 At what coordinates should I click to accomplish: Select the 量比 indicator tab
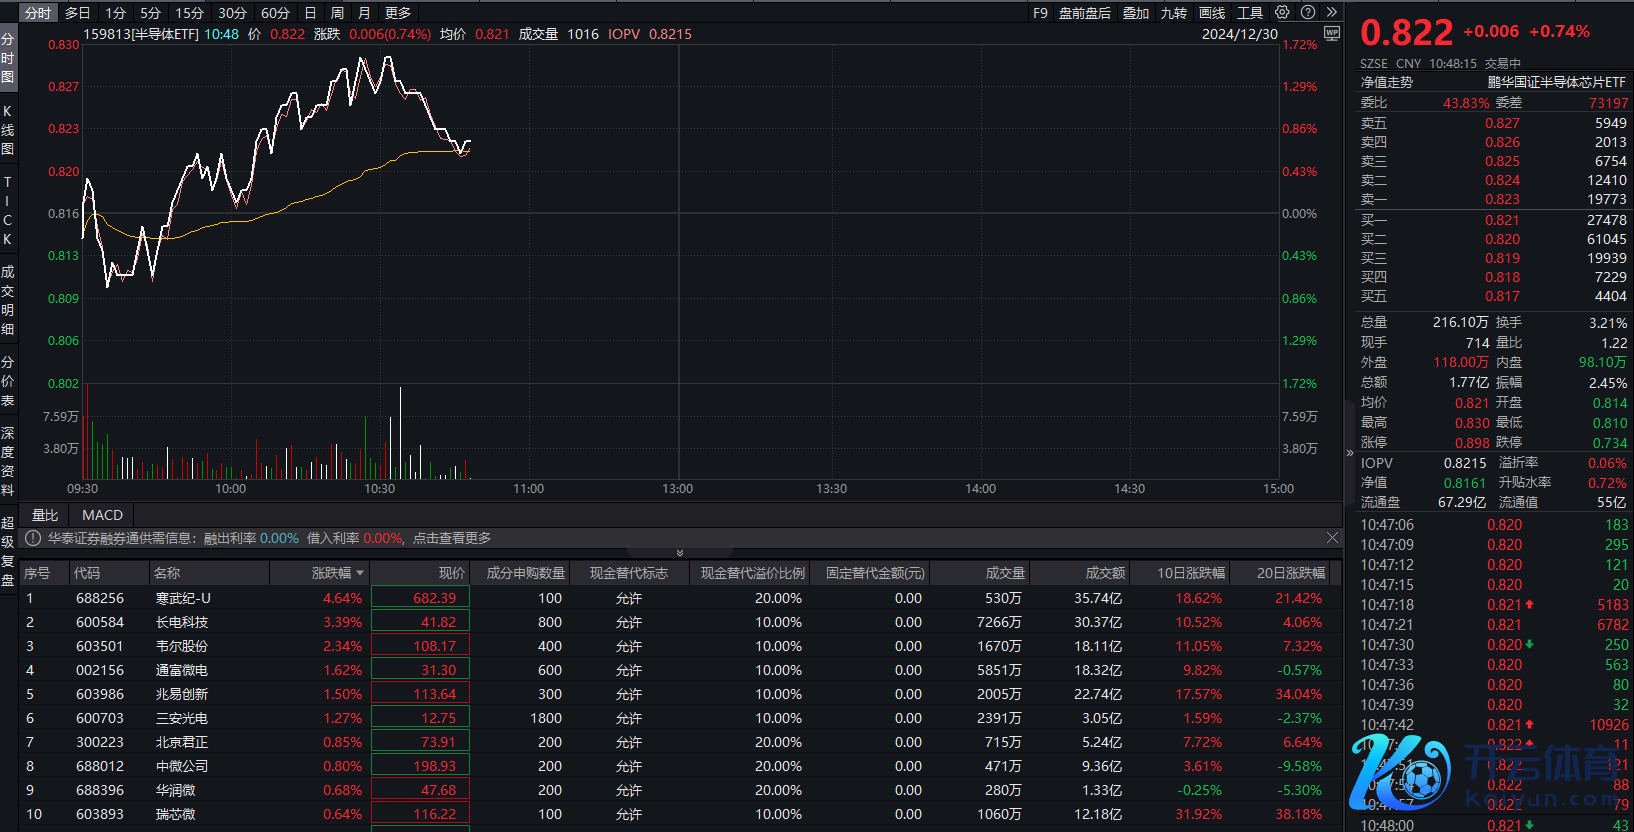point(45,515)
